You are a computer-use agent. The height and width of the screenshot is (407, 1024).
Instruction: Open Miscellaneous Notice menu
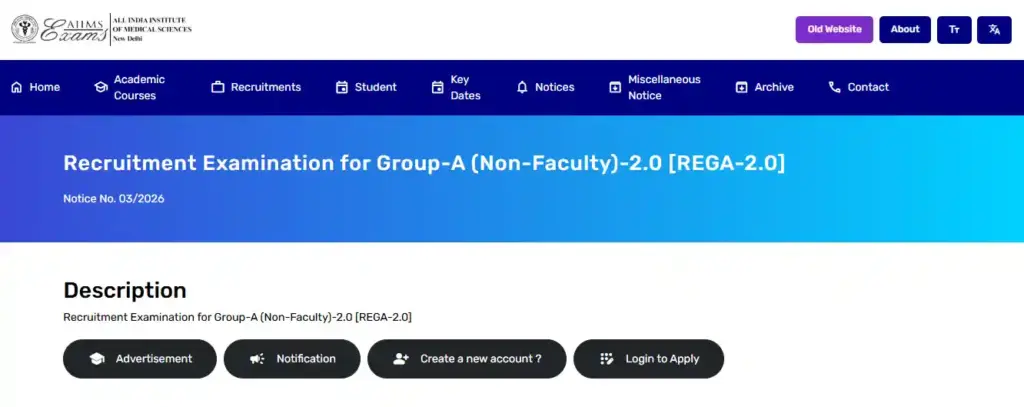coord(663,87)
